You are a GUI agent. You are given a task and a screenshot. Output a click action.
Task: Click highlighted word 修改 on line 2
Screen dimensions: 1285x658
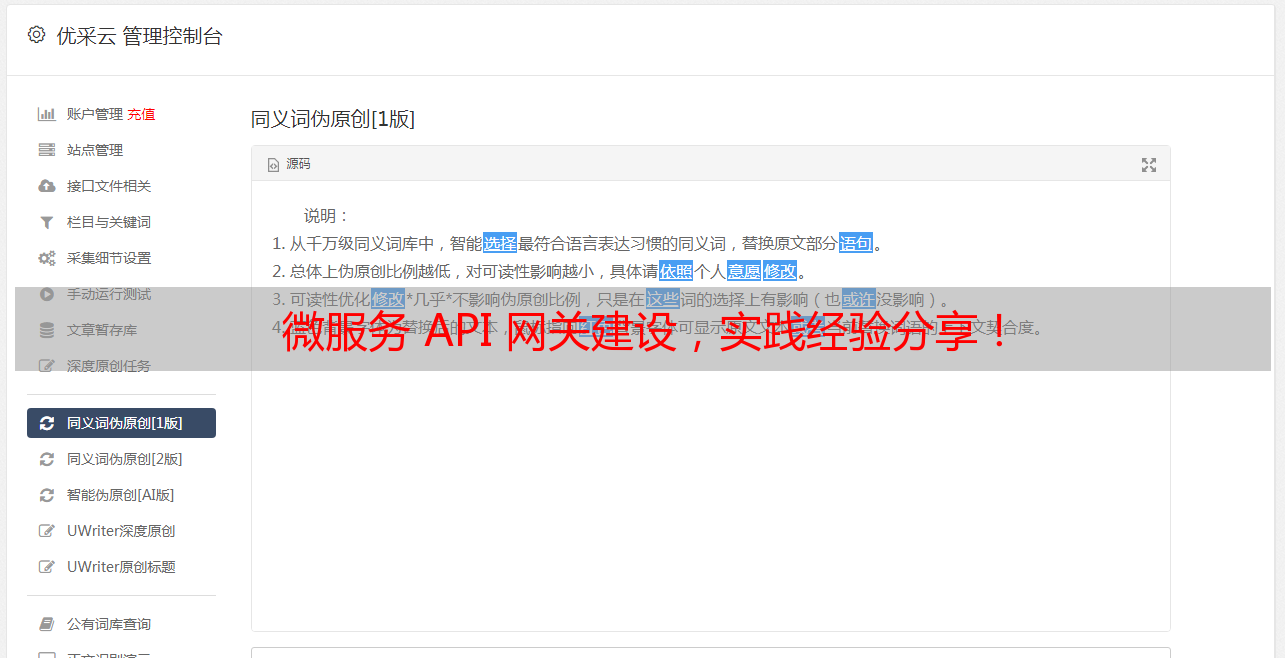pyautogui.click(x=780, y=271)
